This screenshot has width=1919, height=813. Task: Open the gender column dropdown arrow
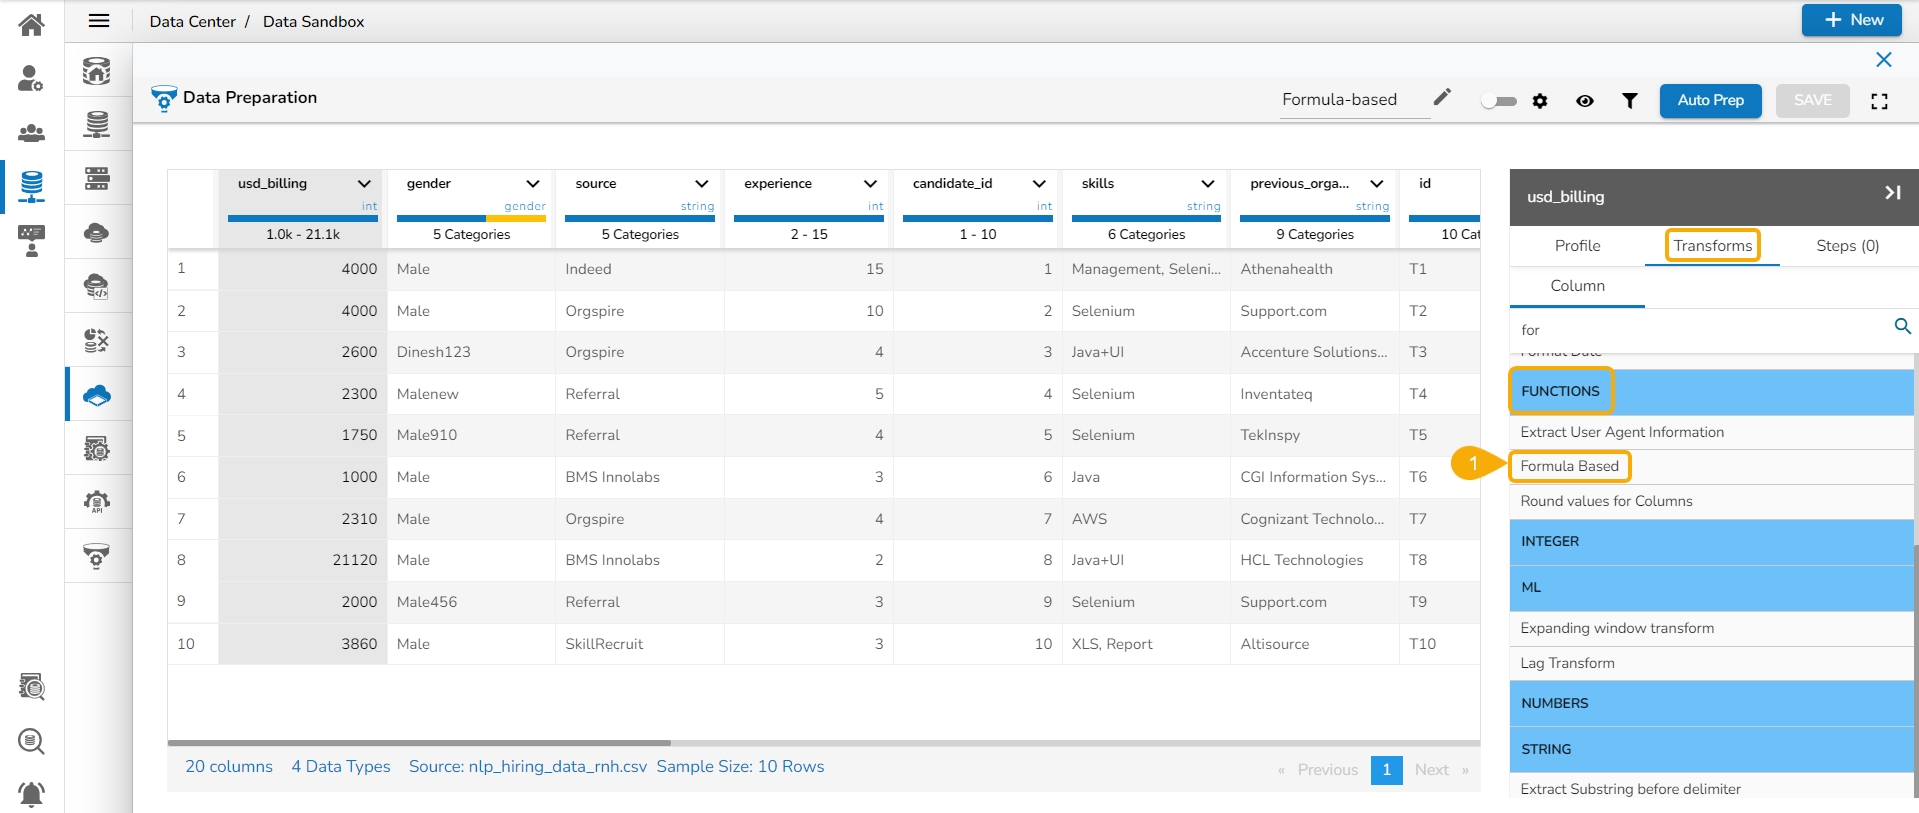pos(533,184)
